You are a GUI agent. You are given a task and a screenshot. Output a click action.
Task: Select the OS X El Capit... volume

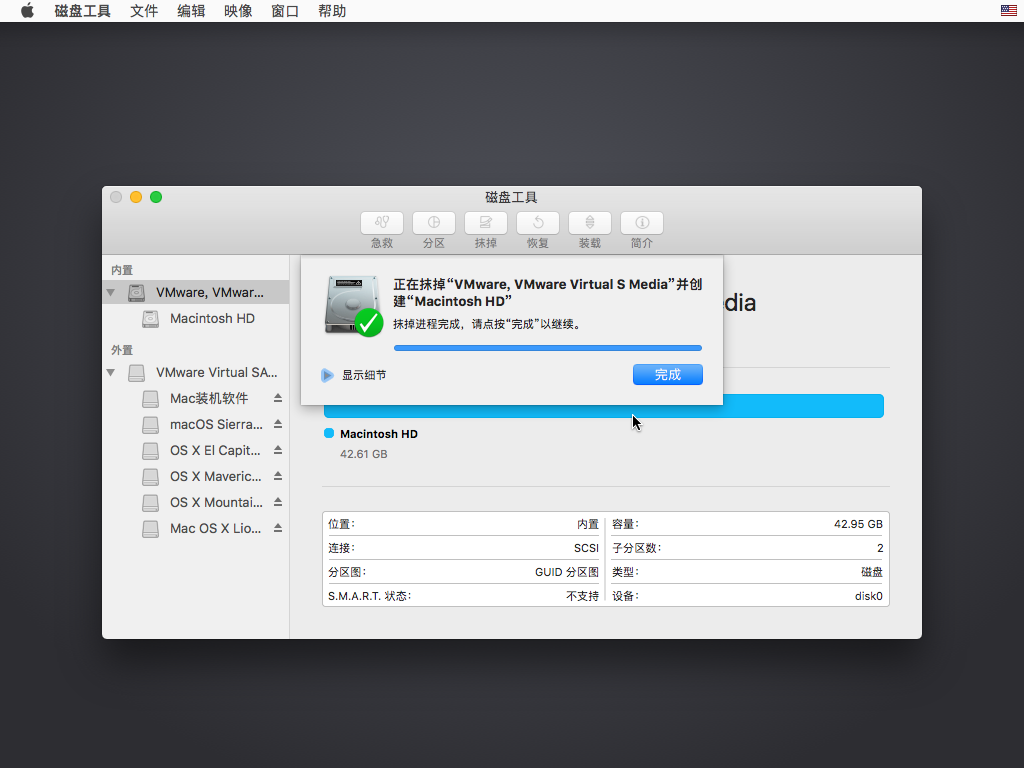coord(196,450)
